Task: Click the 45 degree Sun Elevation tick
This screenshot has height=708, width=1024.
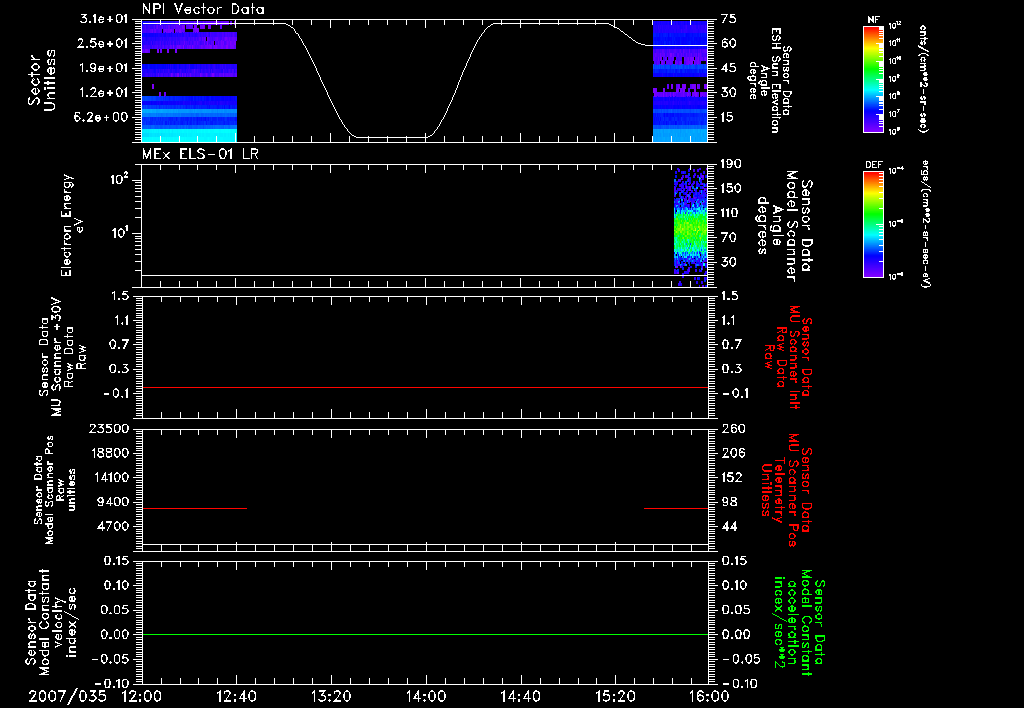Action: pyautogui.click(x=729, y=68)
